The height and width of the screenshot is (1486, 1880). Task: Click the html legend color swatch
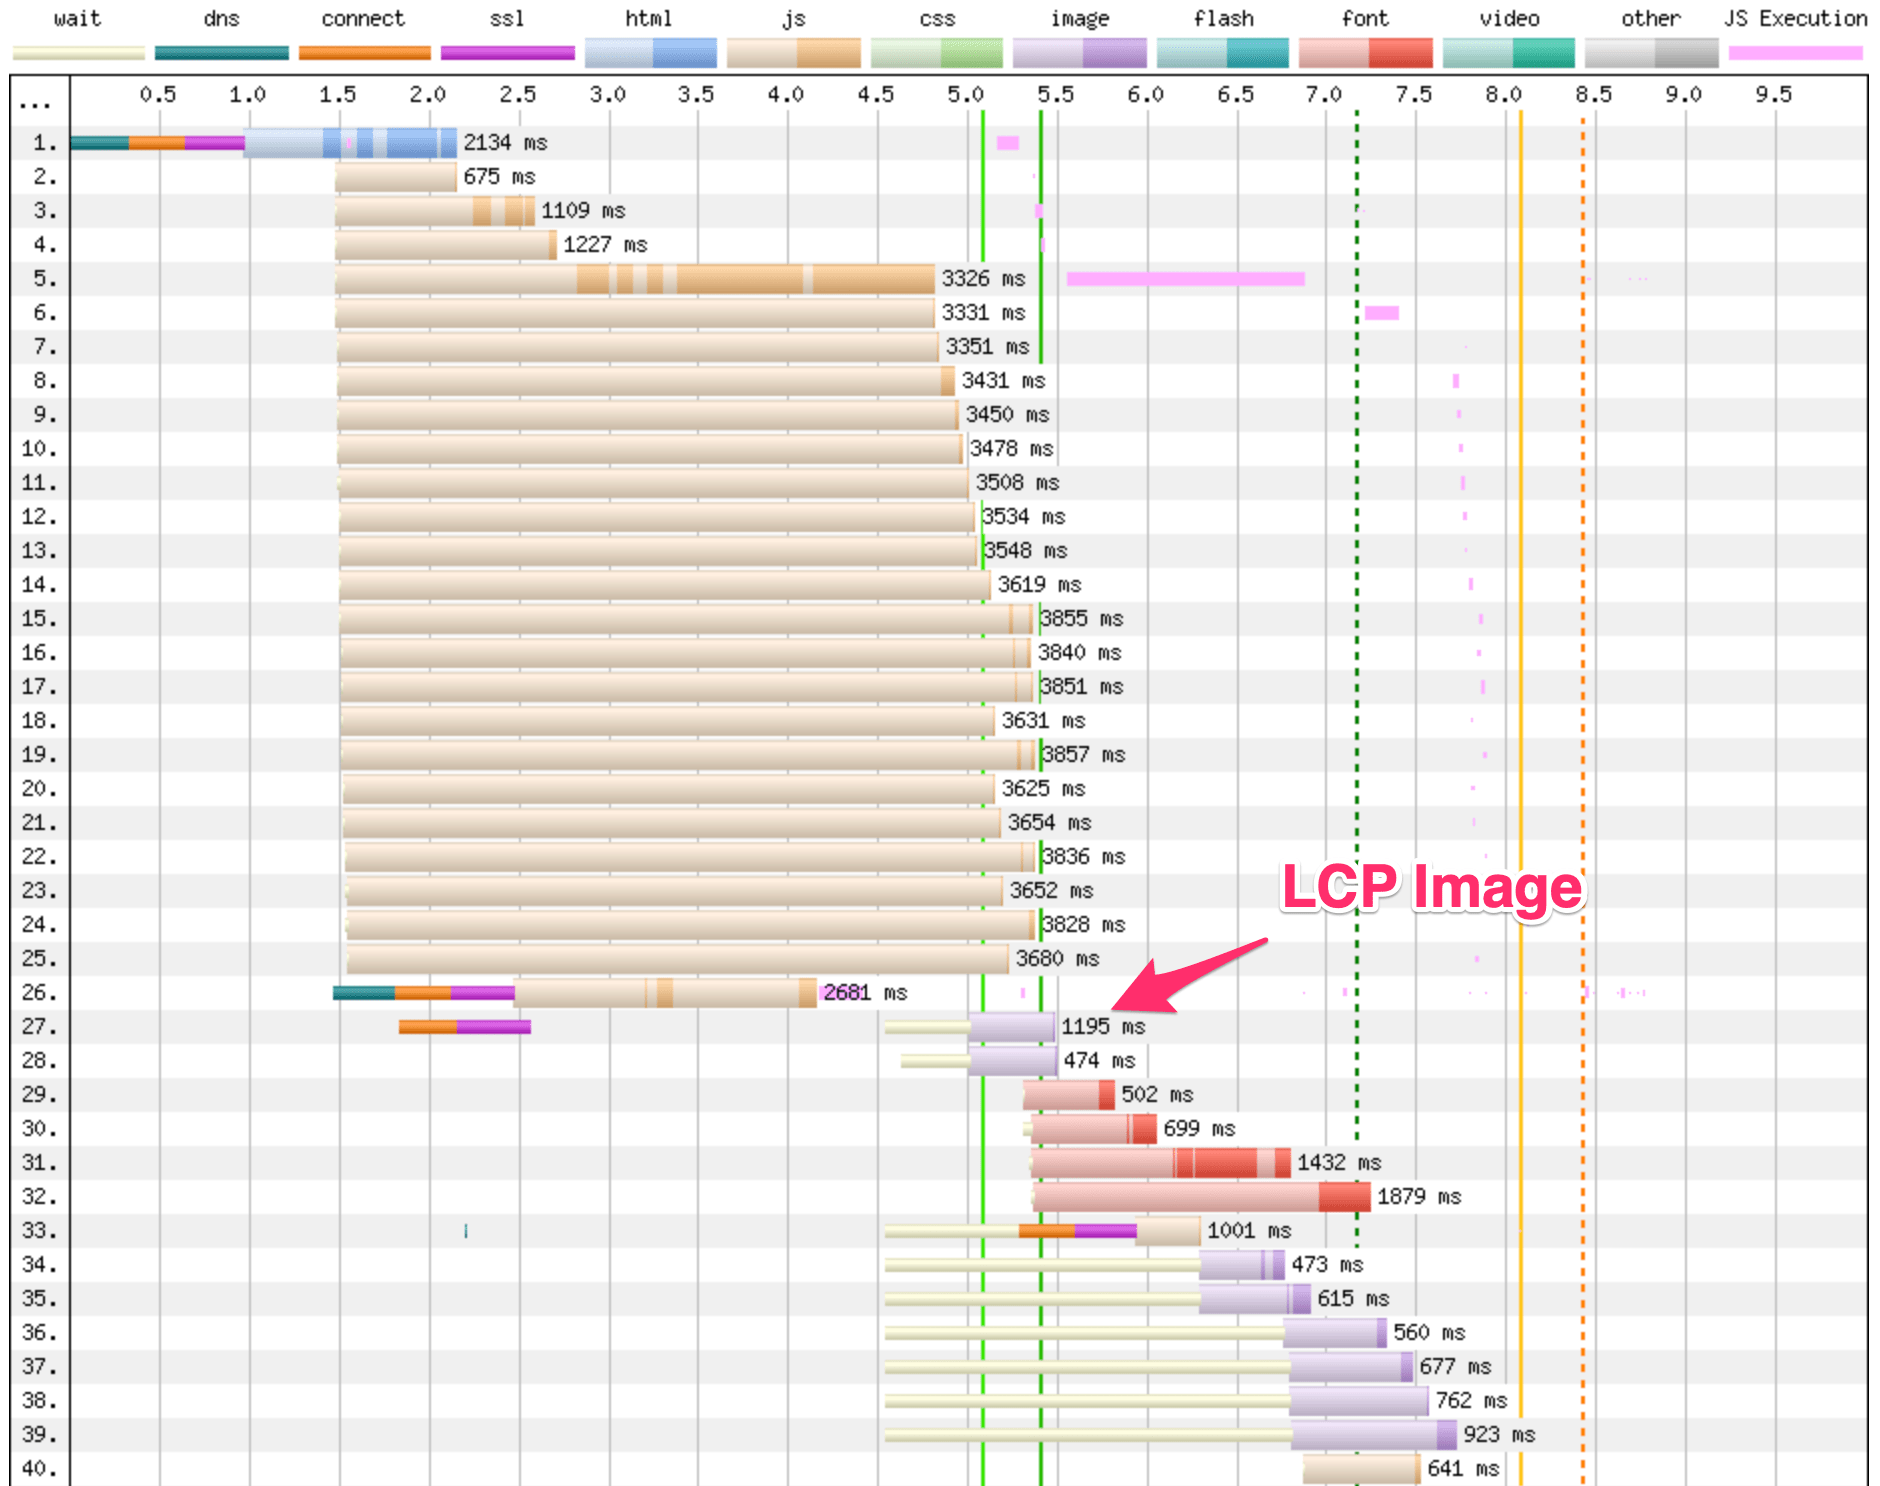point(650,53)
